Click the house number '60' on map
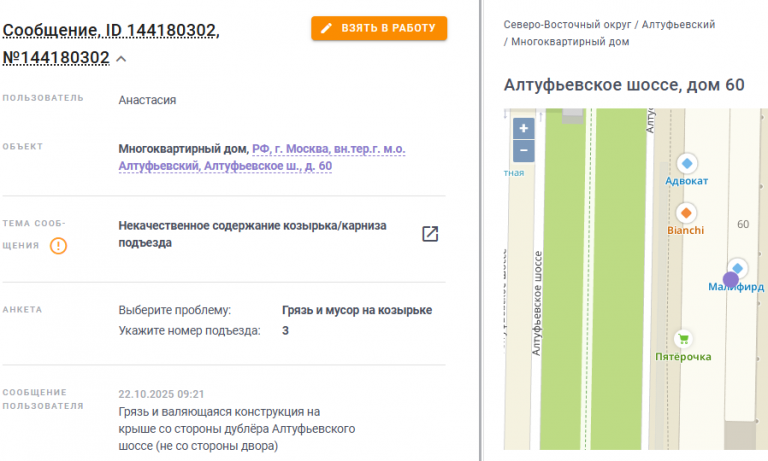 click(743, 224)
